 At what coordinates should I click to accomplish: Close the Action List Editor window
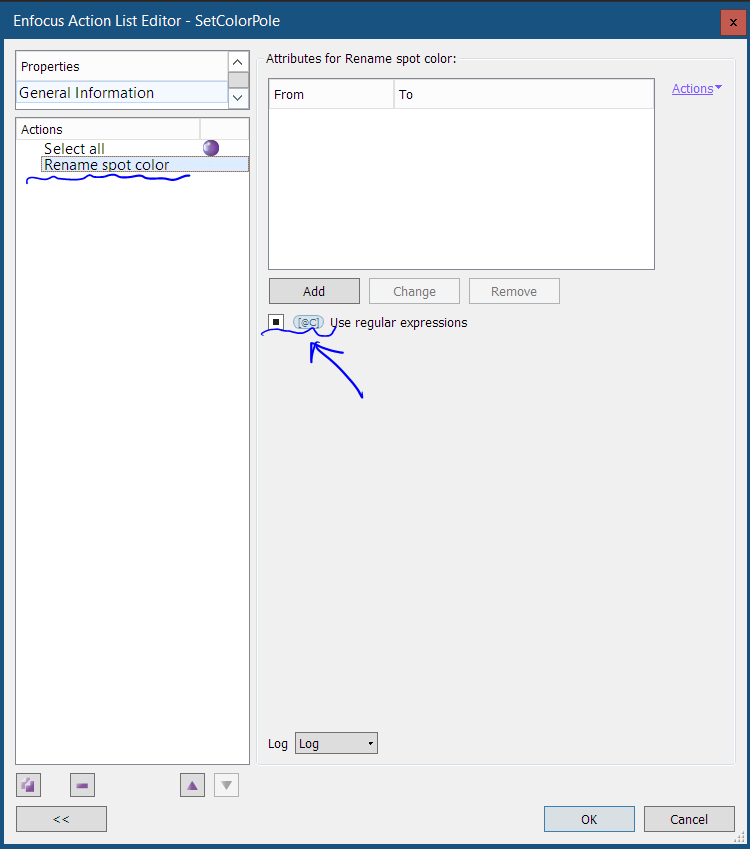pos(733,22)
